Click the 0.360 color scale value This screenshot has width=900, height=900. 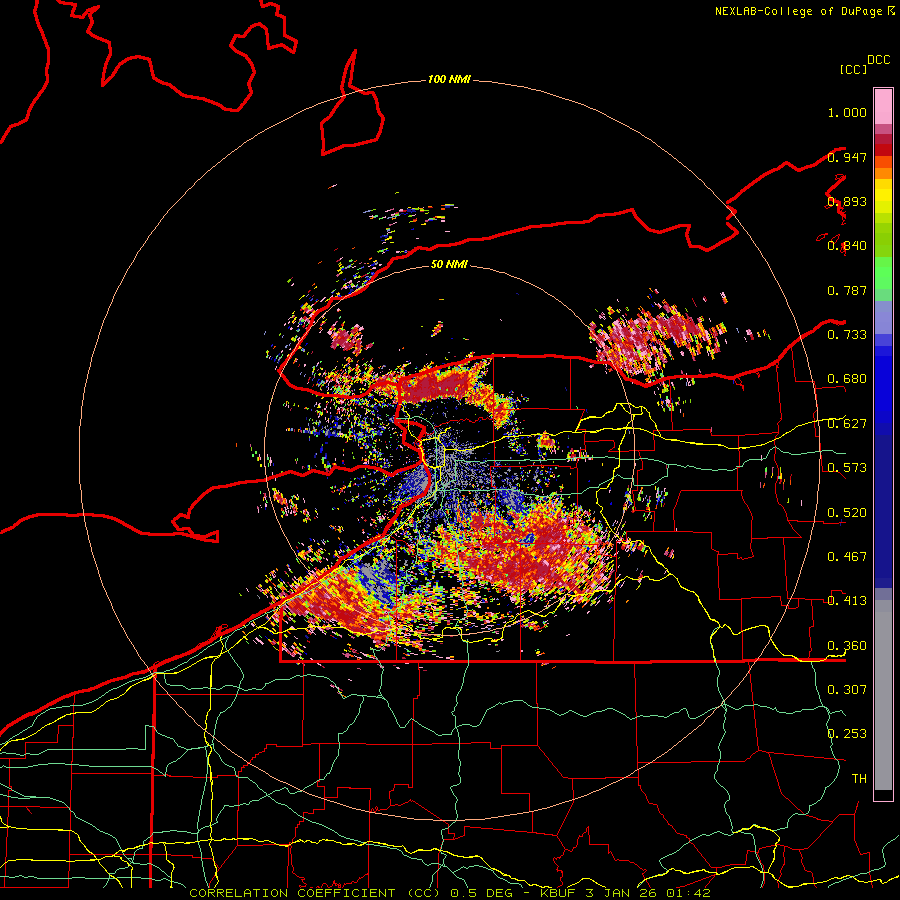click(847, 646)
